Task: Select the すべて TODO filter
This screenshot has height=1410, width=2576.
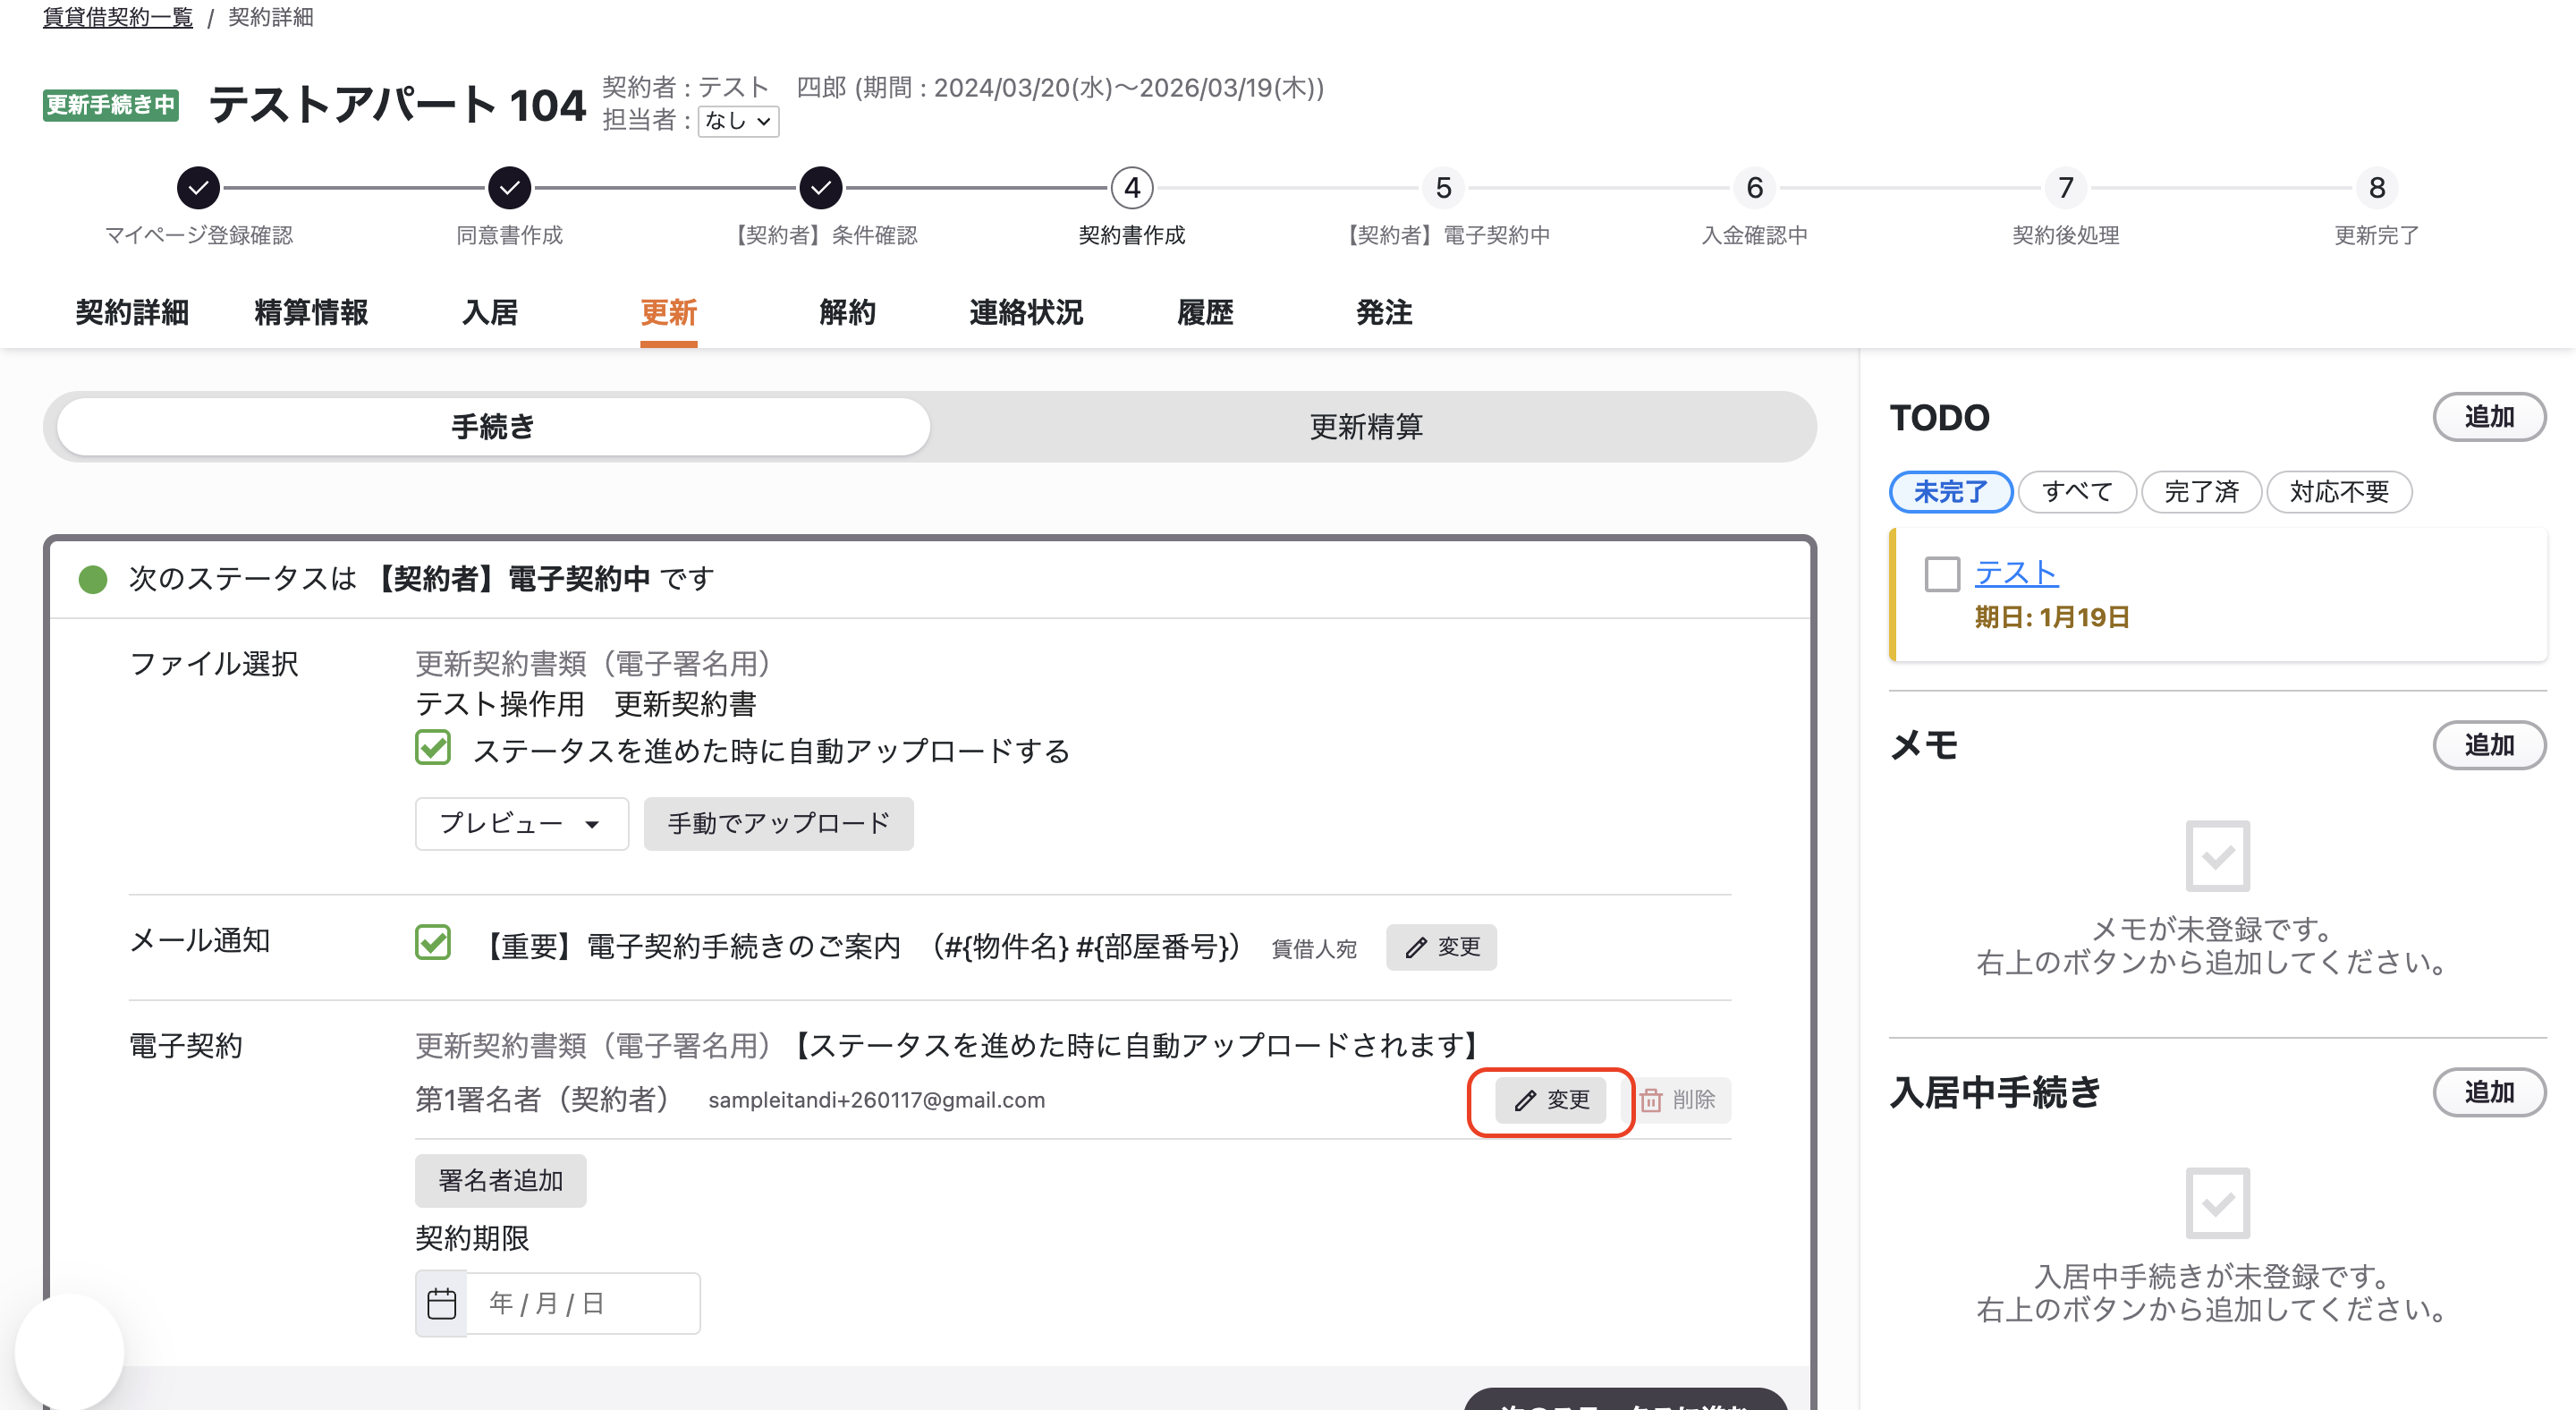Action: click(2077, 492)
